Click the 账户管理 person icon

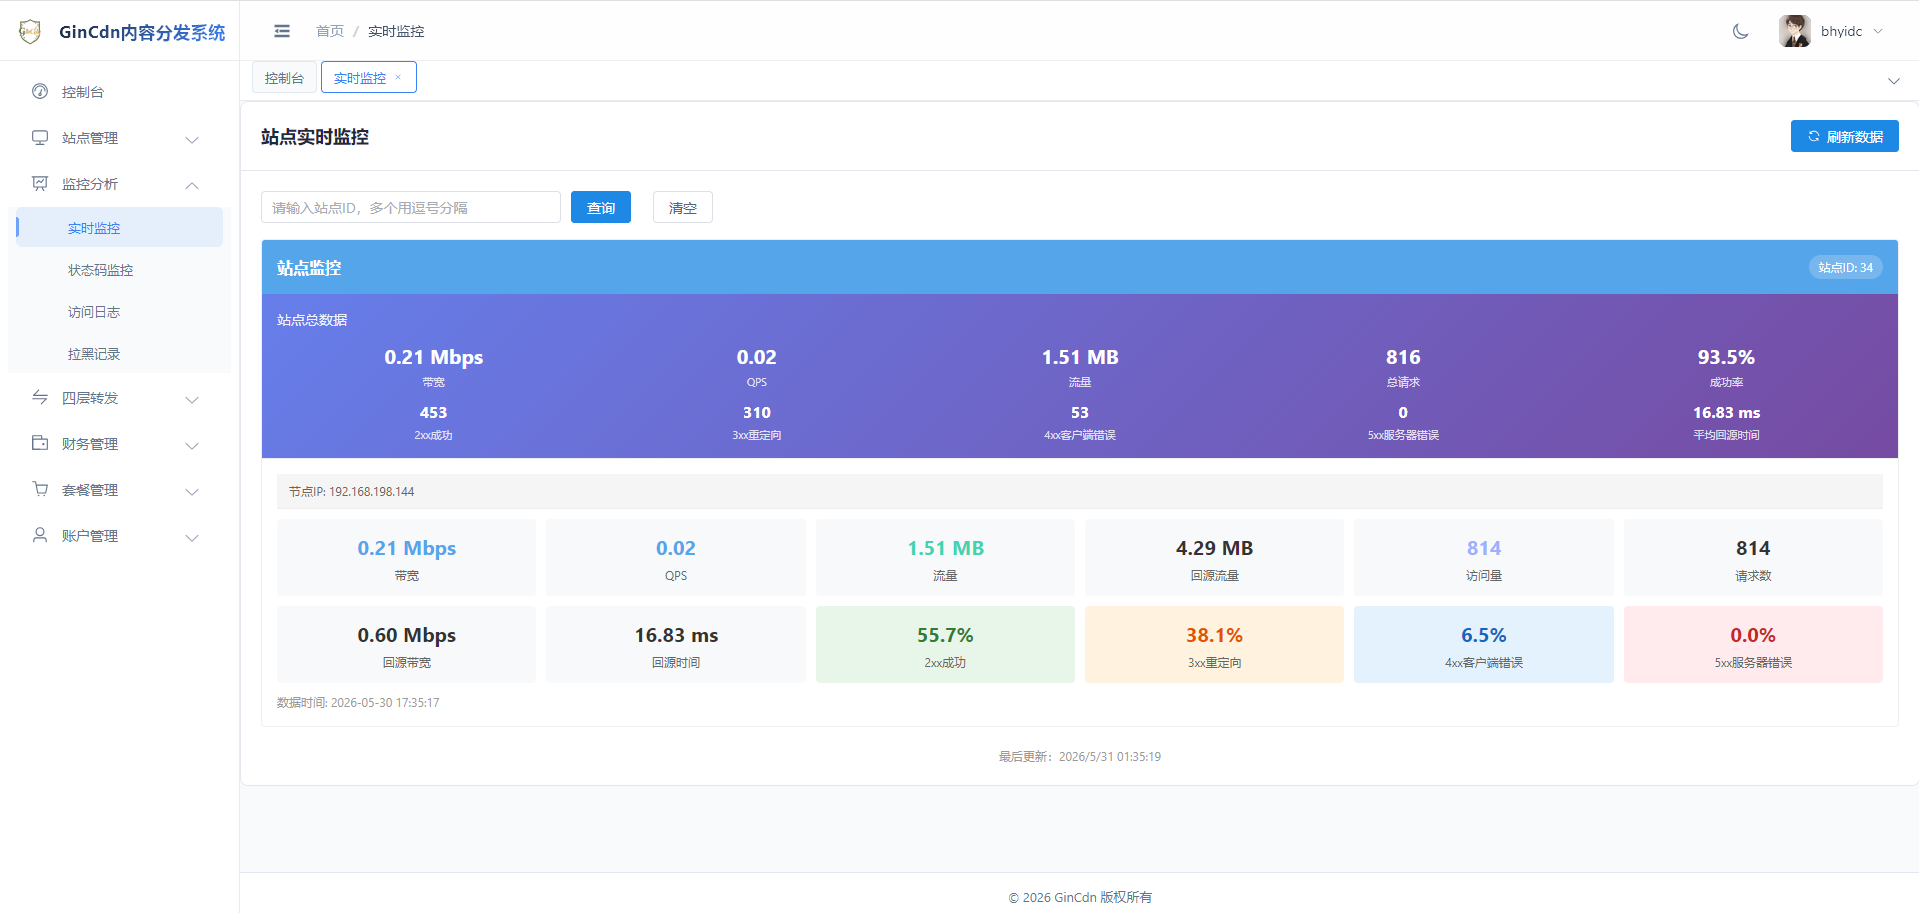[x=40, y=535]
